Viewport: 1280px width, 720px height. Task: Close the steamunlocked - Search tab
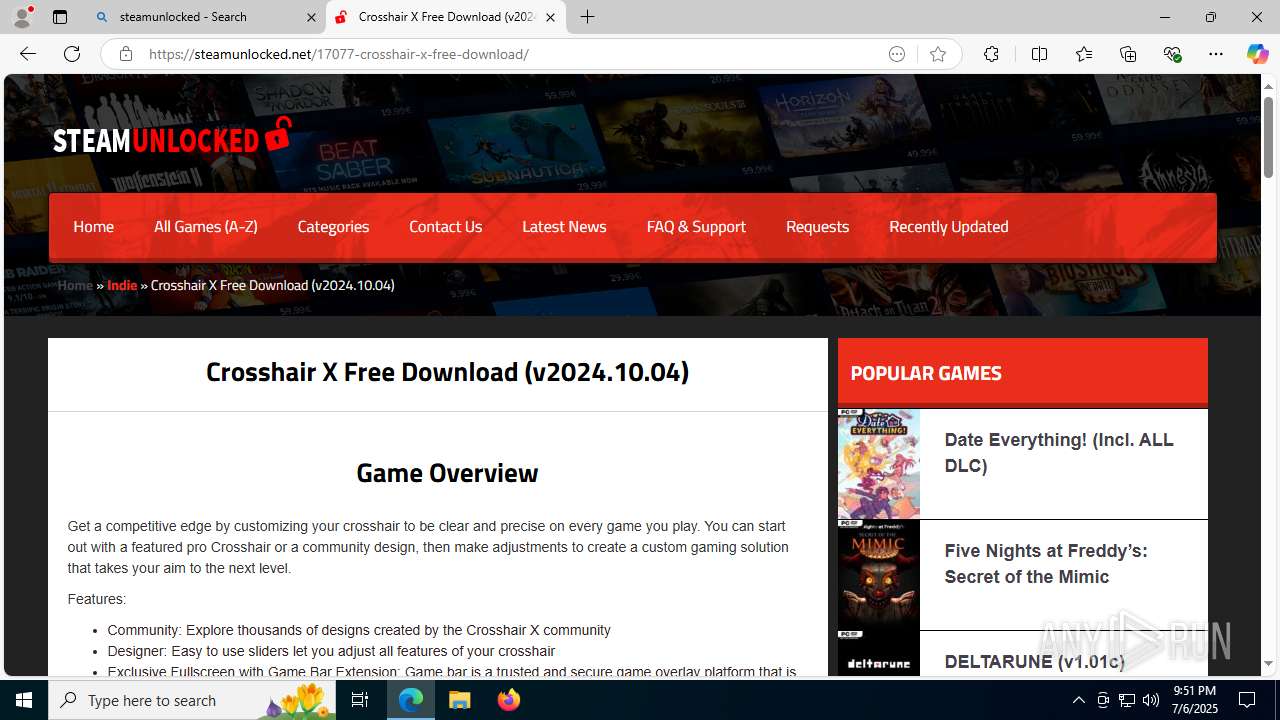[310, 17]
